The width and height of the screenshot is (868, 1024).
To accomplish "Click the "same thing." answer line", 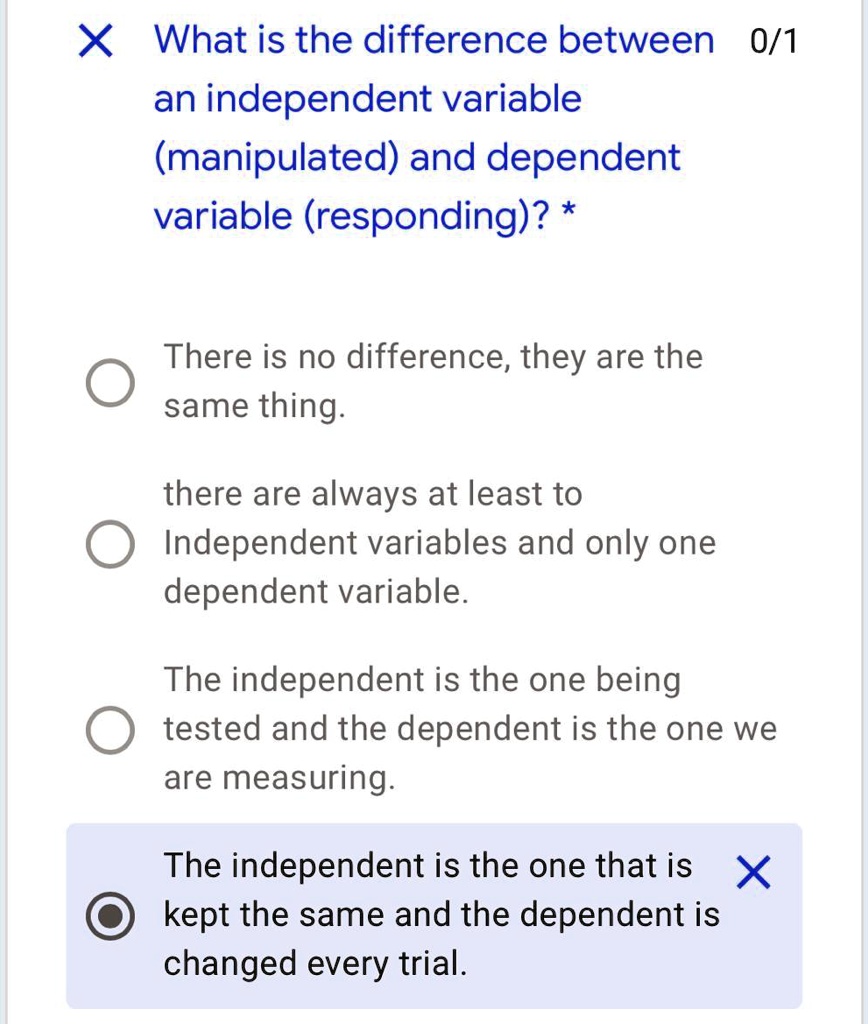I will (254, 407).
